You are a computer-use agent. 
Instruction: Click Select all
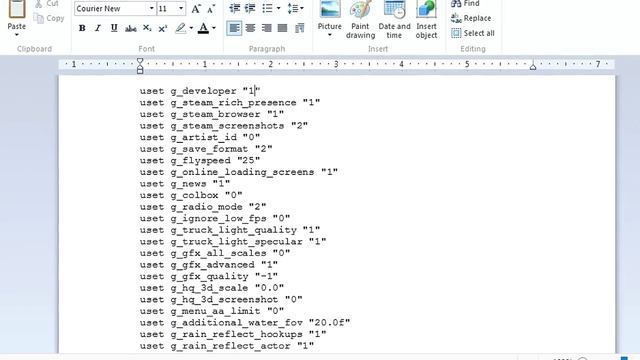pyautogui.click(x=473, y=33)
